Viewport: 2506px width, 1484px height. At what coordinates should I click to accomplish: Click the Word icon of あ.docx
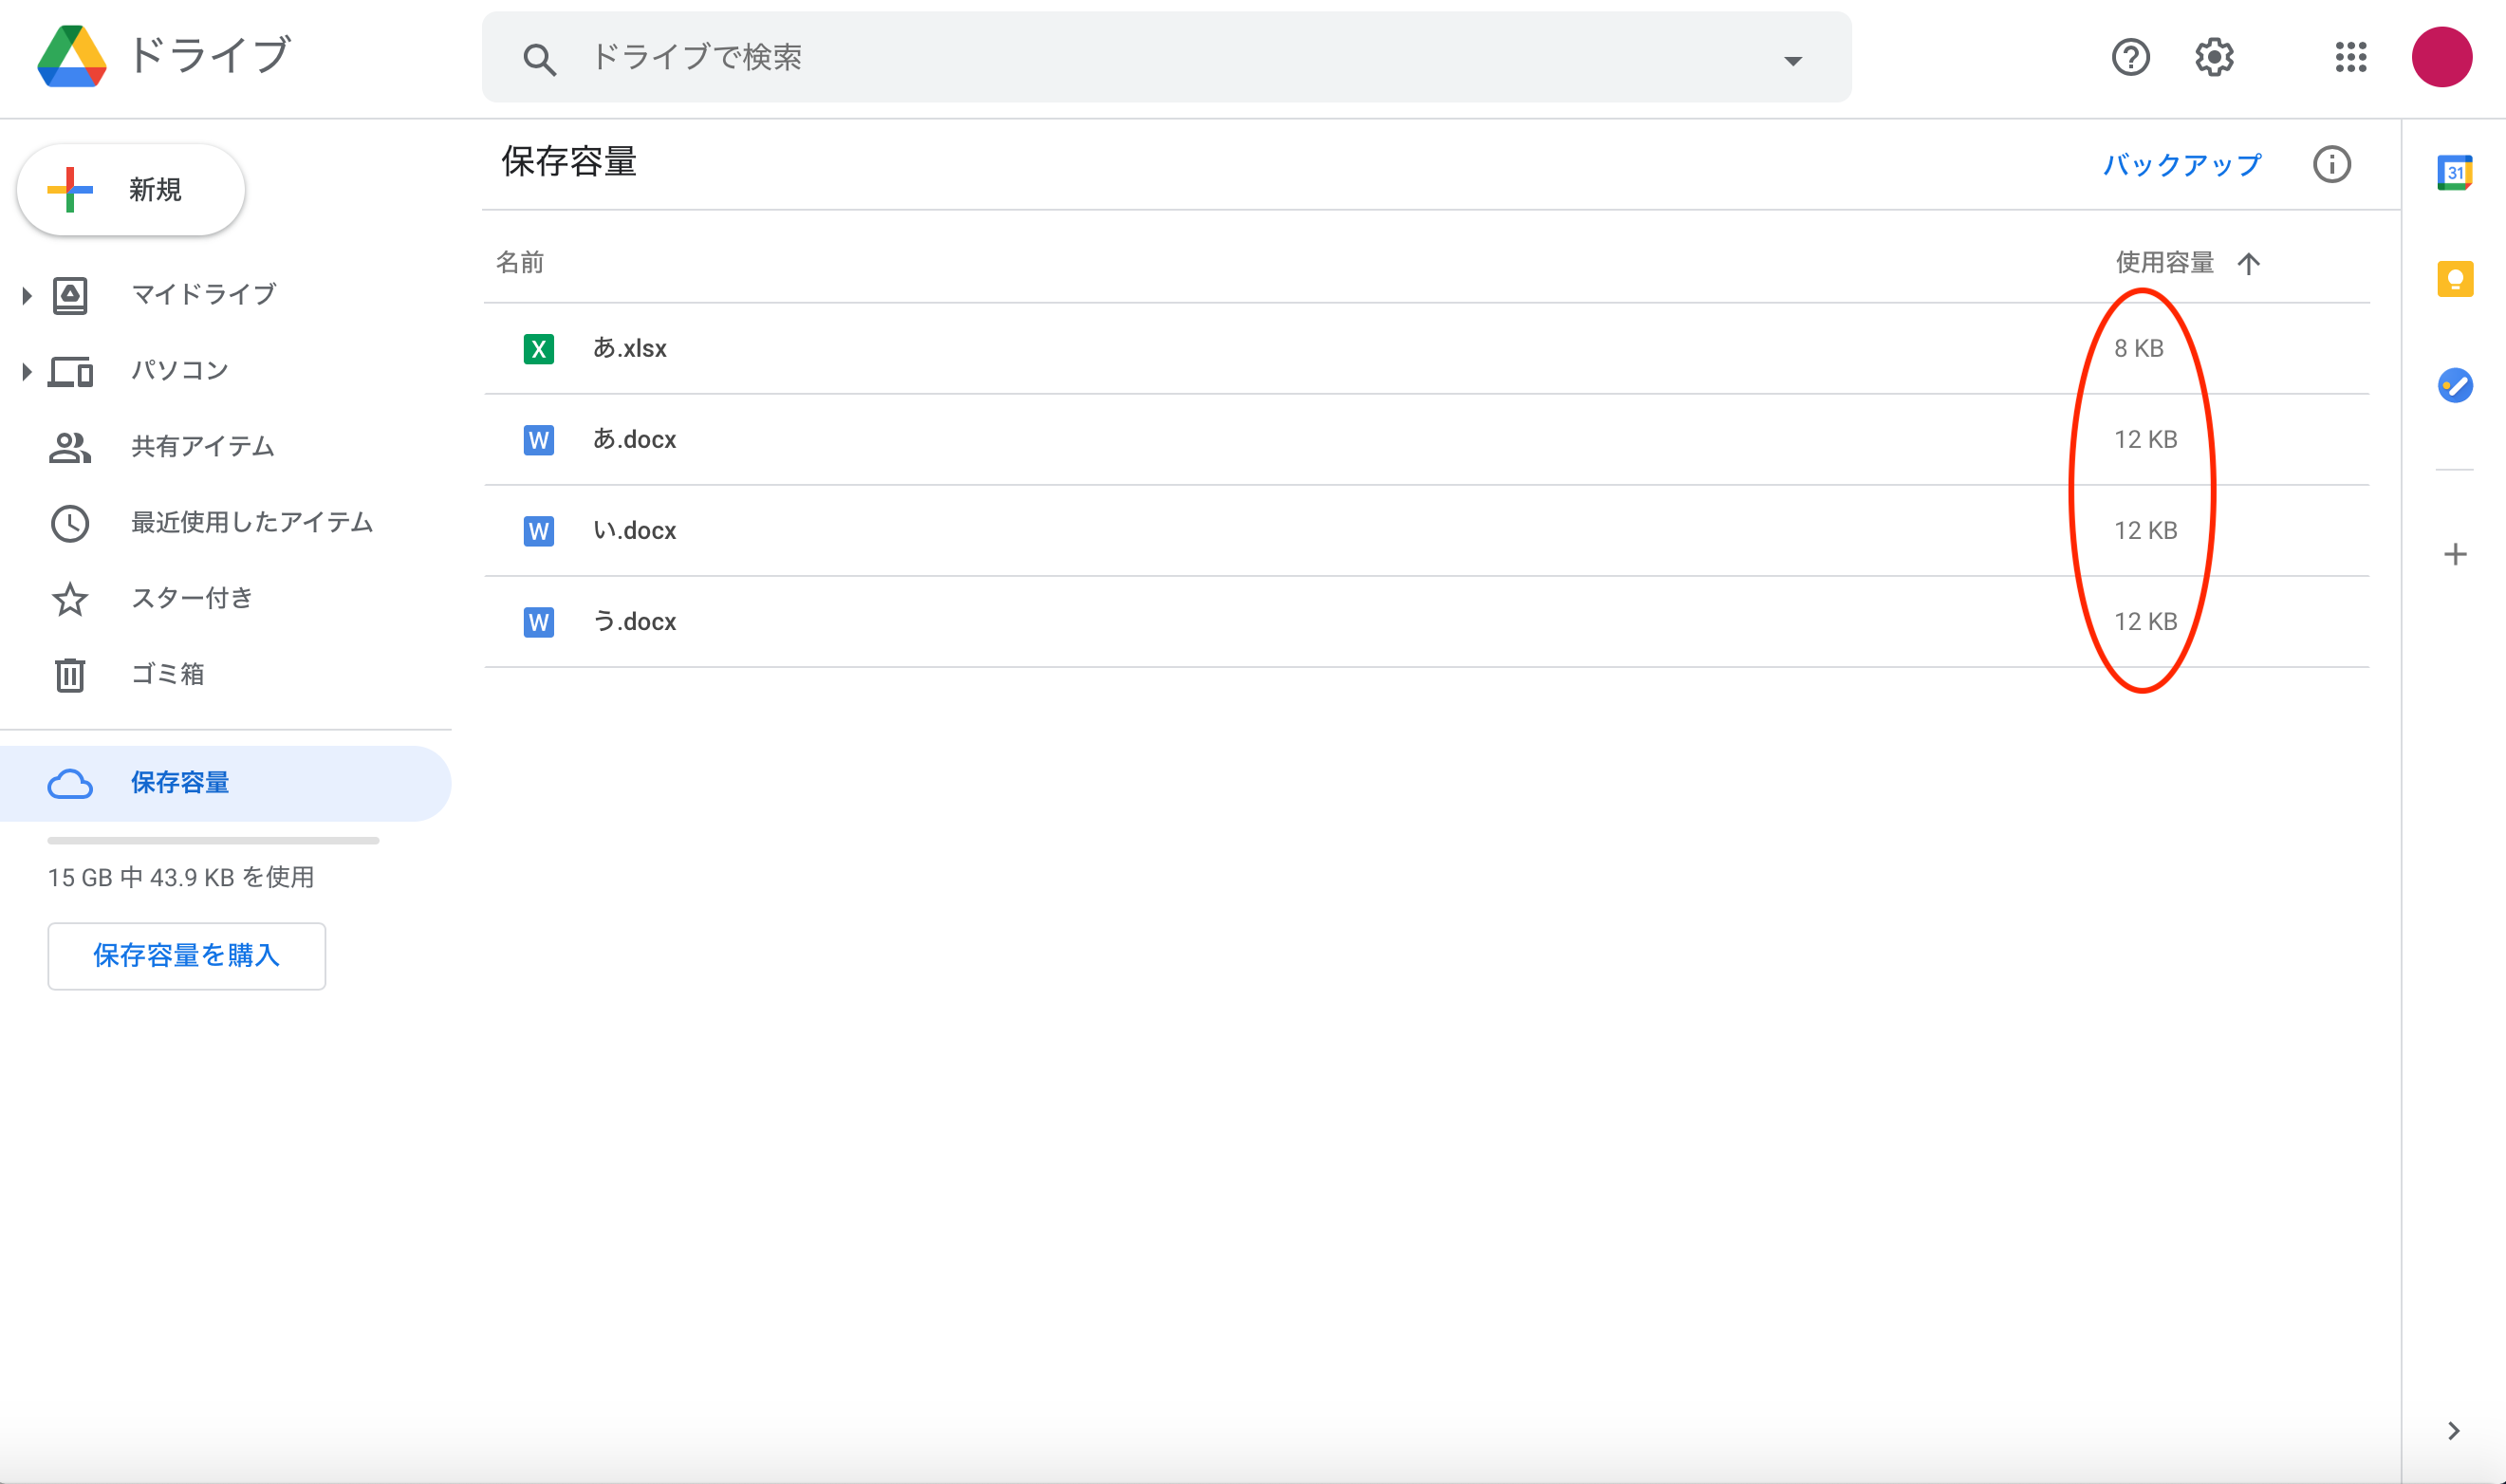coord(539,440)
